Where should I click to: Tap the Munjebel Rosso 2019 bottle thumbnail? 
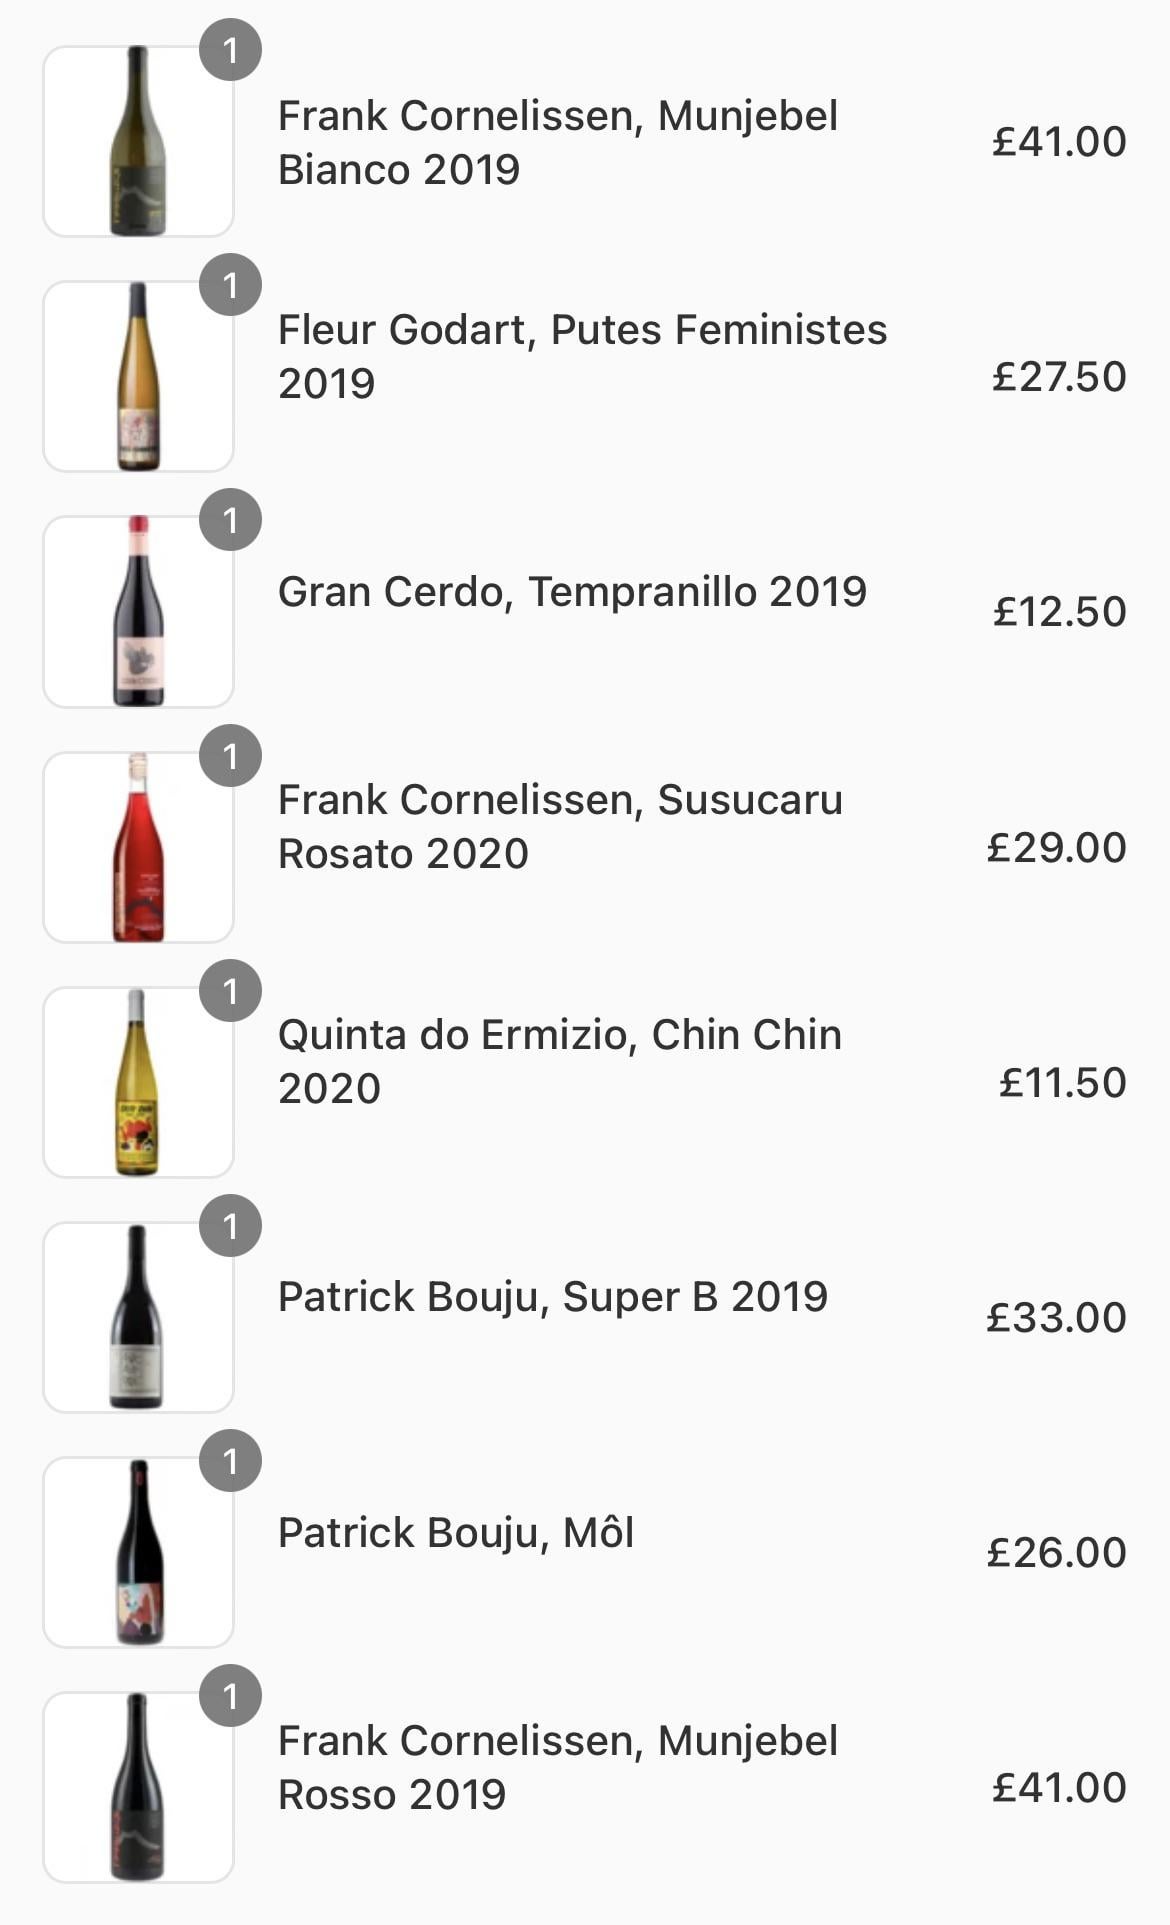[138, 1787]
